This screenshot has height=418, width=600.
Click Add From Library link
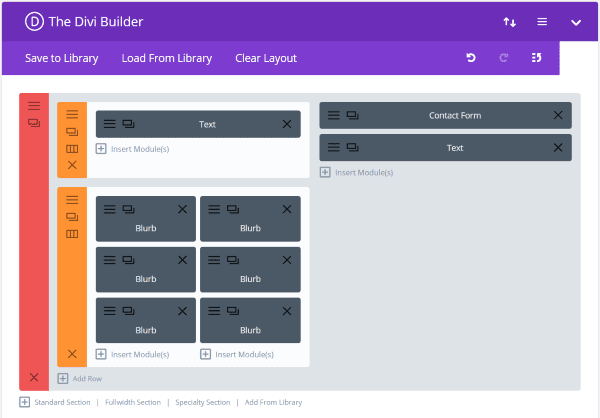[273, 402]
